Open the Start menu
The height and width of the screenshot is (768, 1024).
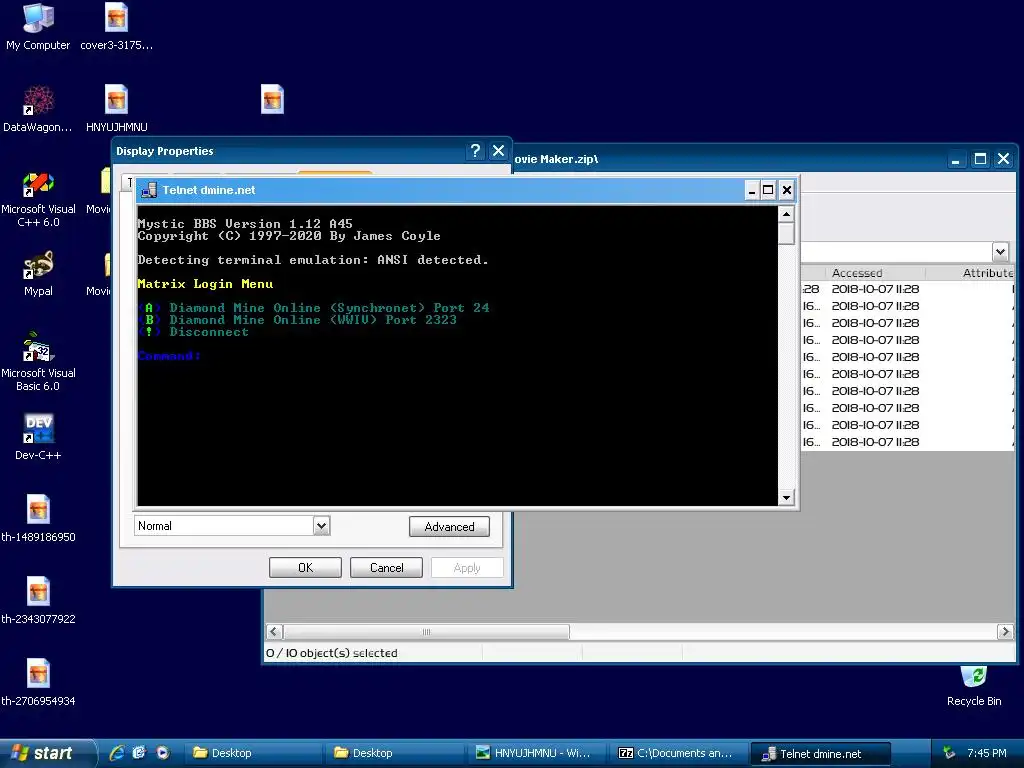[x=47, y=753]
